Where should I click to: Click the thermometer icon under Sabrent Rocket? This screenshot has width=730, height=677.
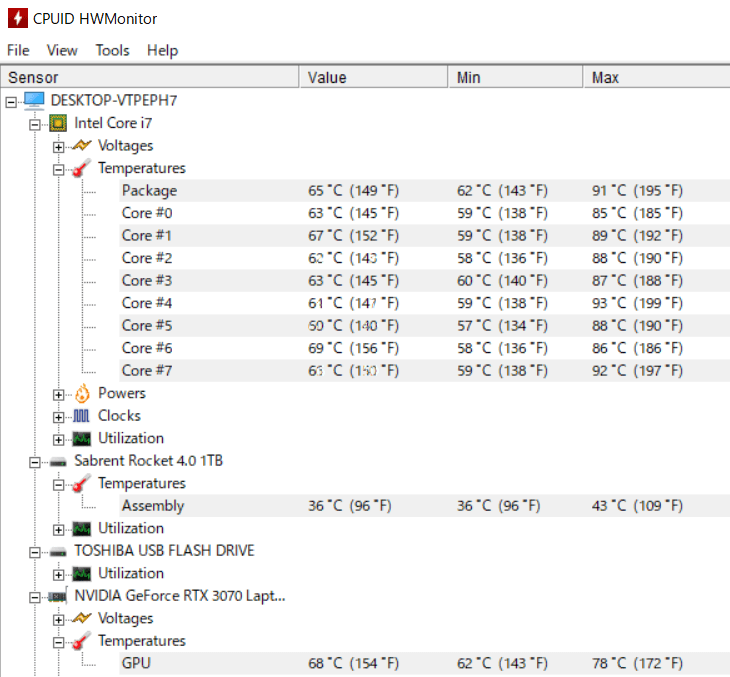[x=82, y=483]
